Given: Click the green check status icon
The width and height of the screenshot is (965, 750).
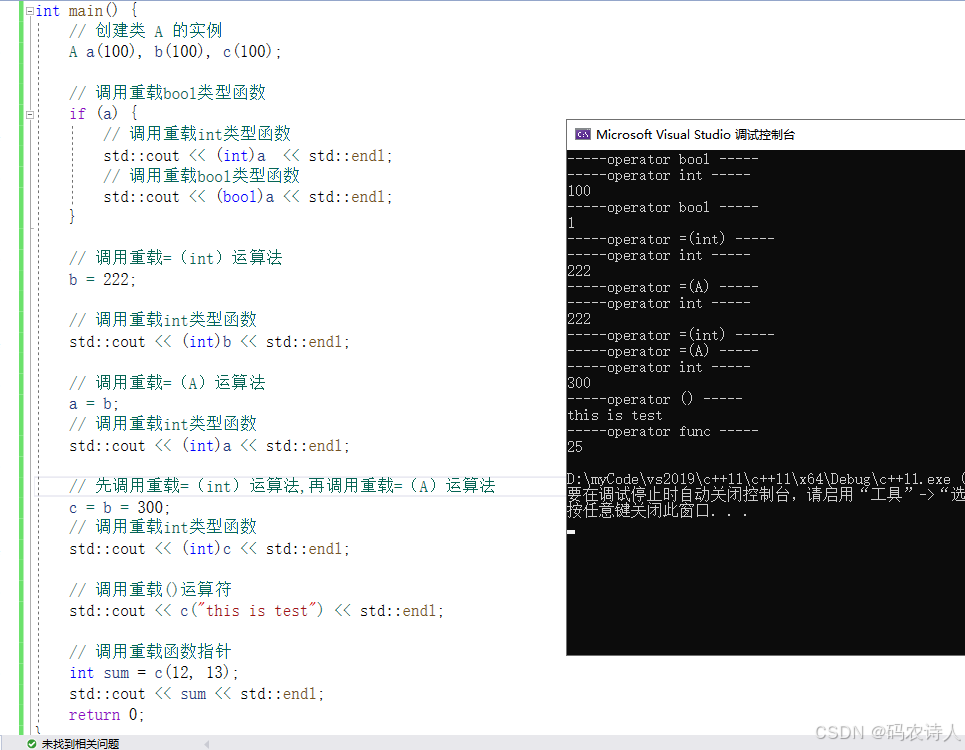Looking at the screenshot, I should click(x=31, y=743).
